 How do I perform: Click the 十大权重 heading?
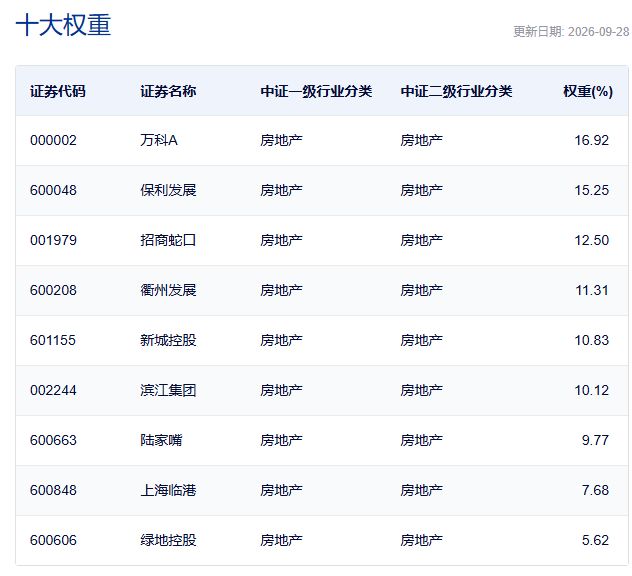[63, 25]
